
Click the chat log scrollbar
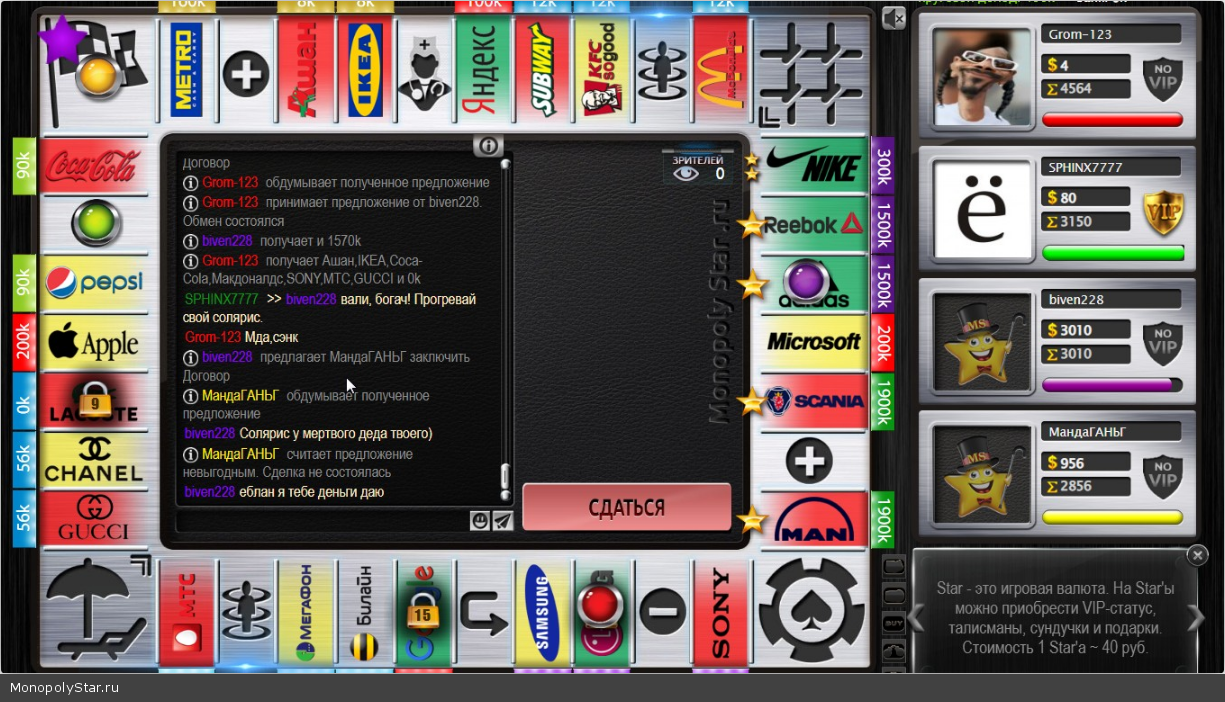pos(506,328)
